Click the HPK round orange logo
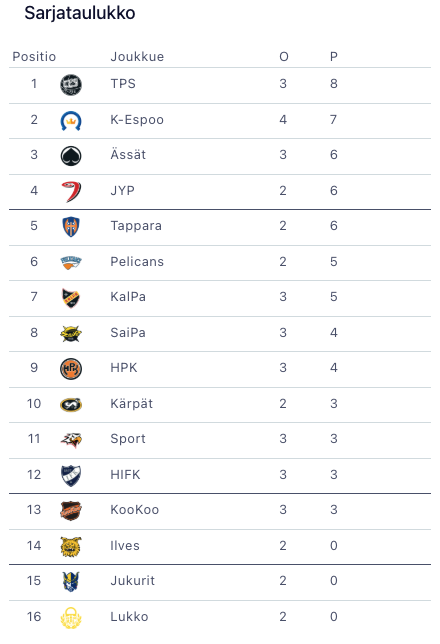The height and width of the screenshot is (644, 440). [x=71, y=369]
